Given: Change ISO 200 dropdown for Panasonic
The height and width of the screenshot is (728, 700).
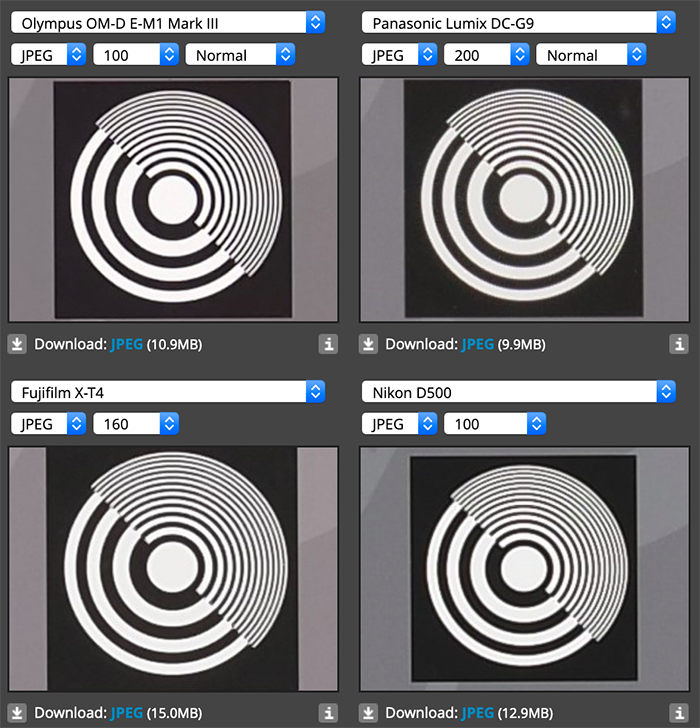Looking at the screenshot, I should click(x=486, y=55).
